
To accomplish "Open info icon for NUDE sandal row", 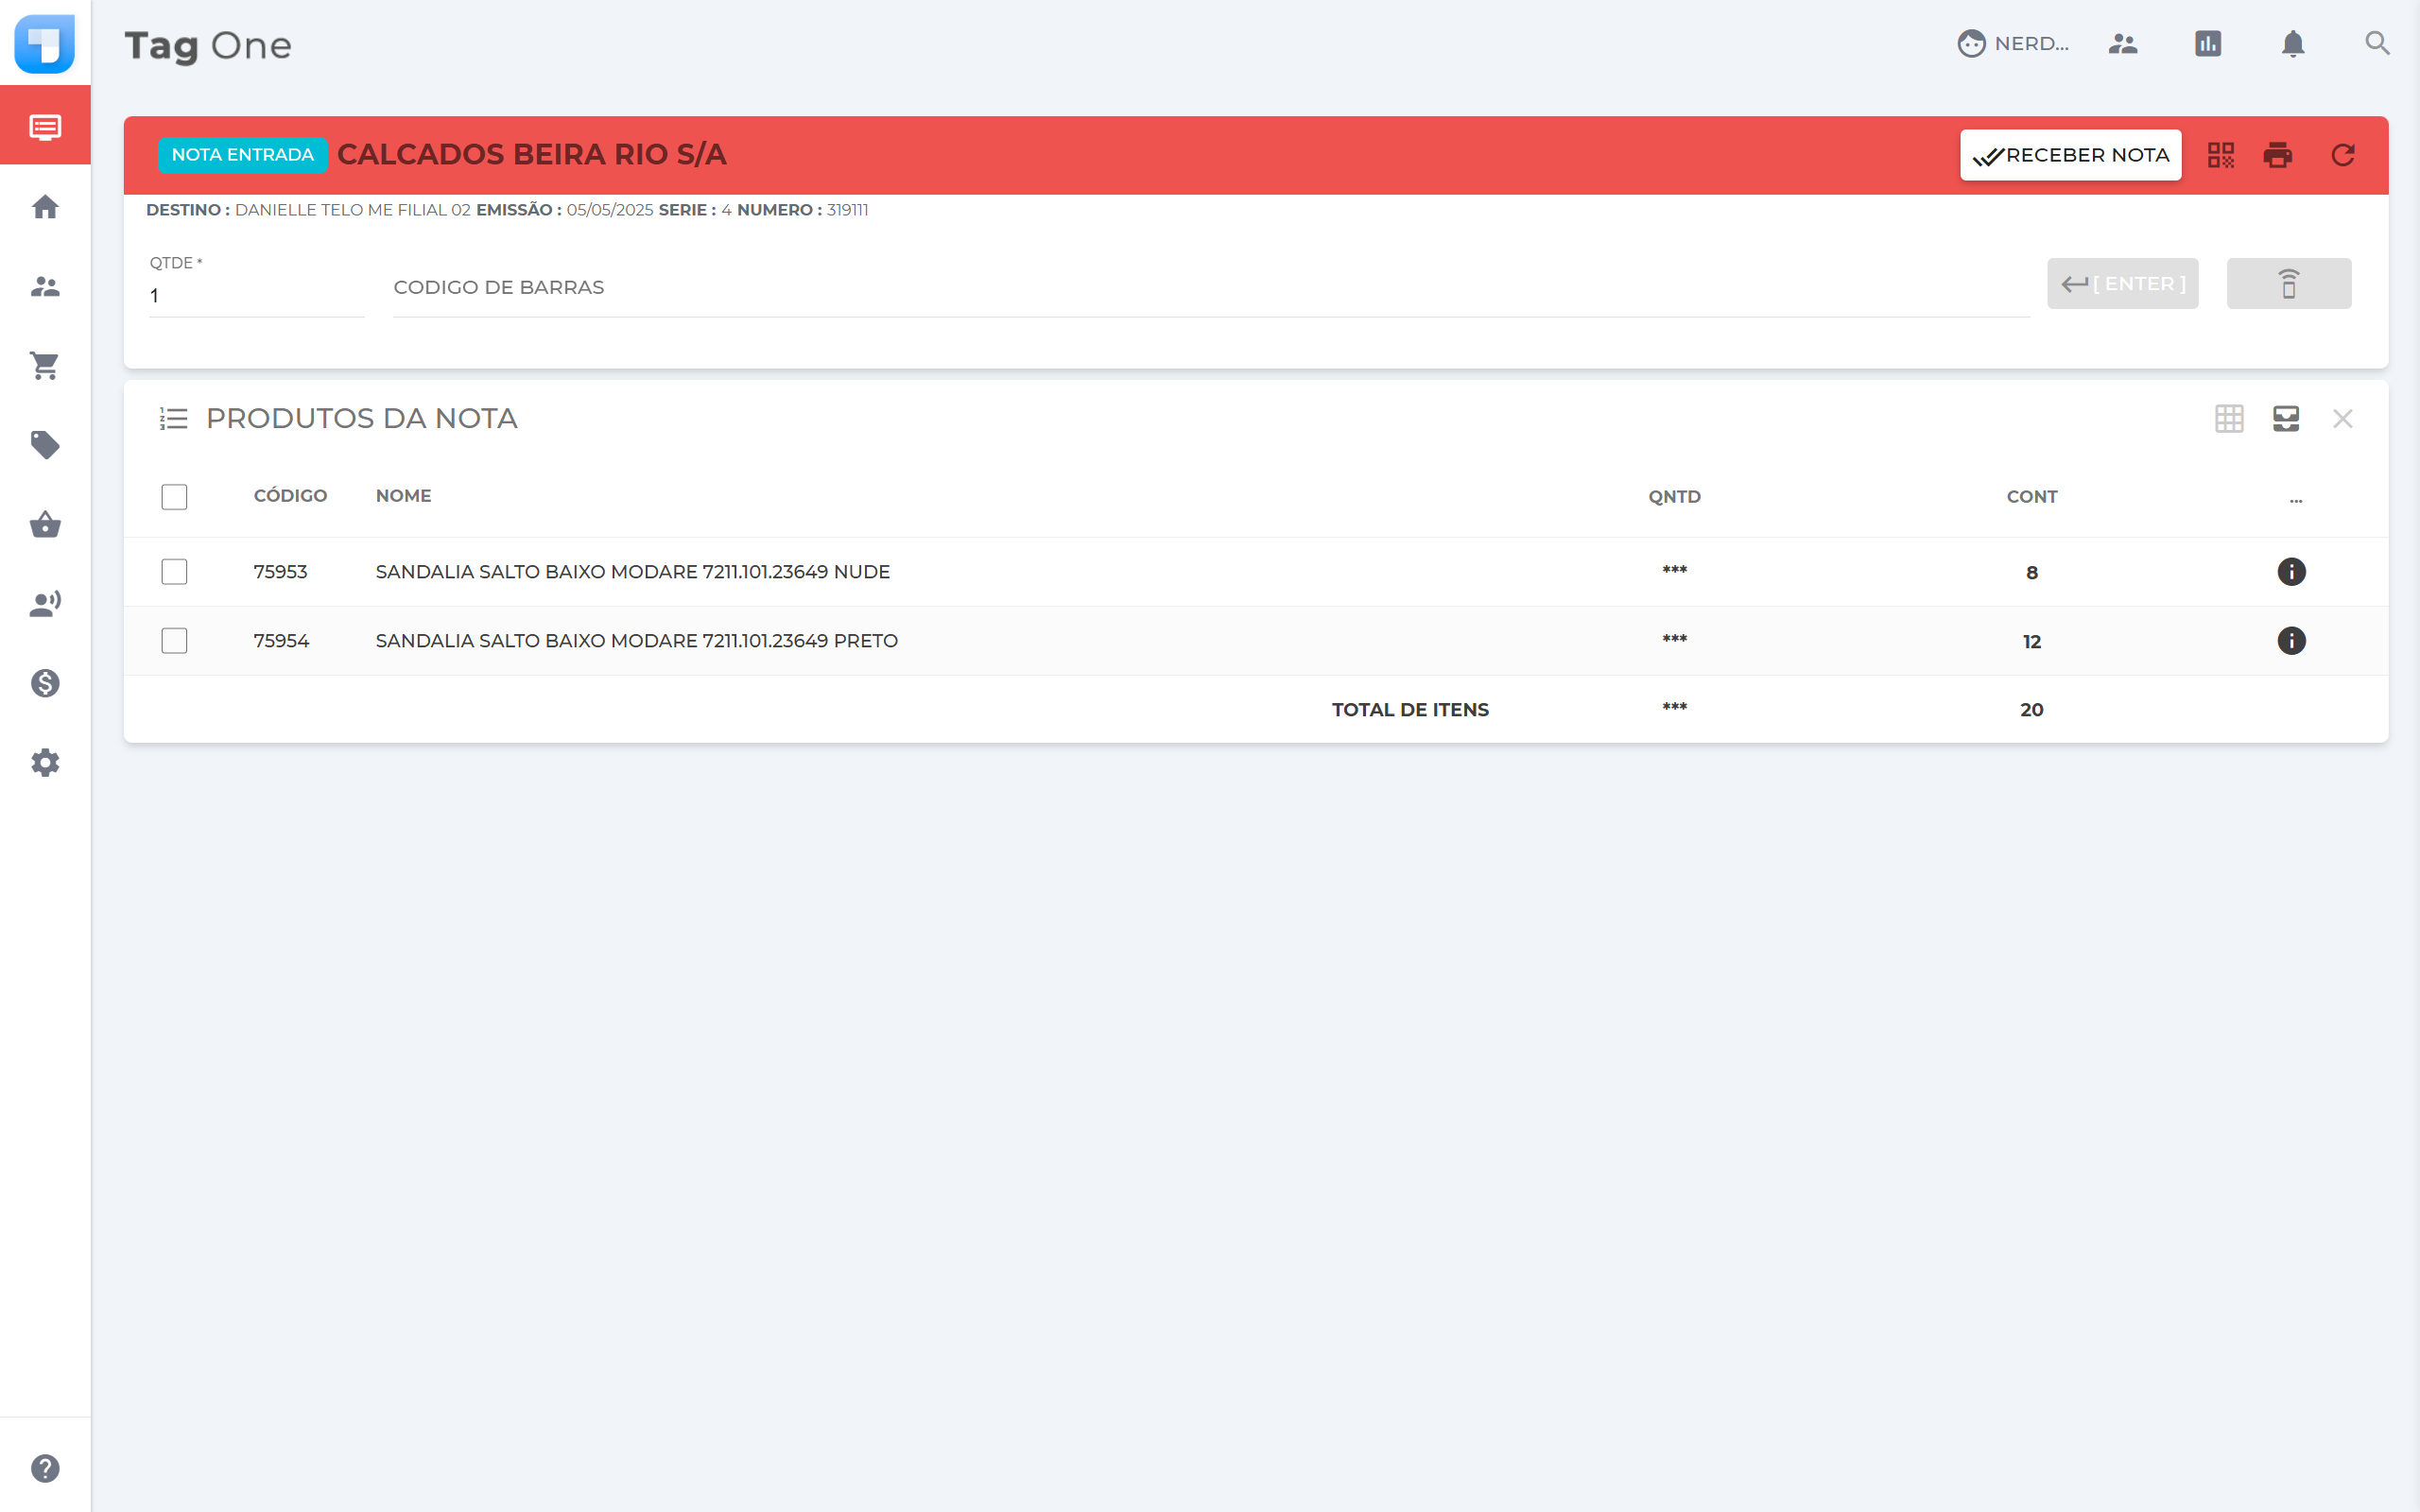I will [2291, 572].
